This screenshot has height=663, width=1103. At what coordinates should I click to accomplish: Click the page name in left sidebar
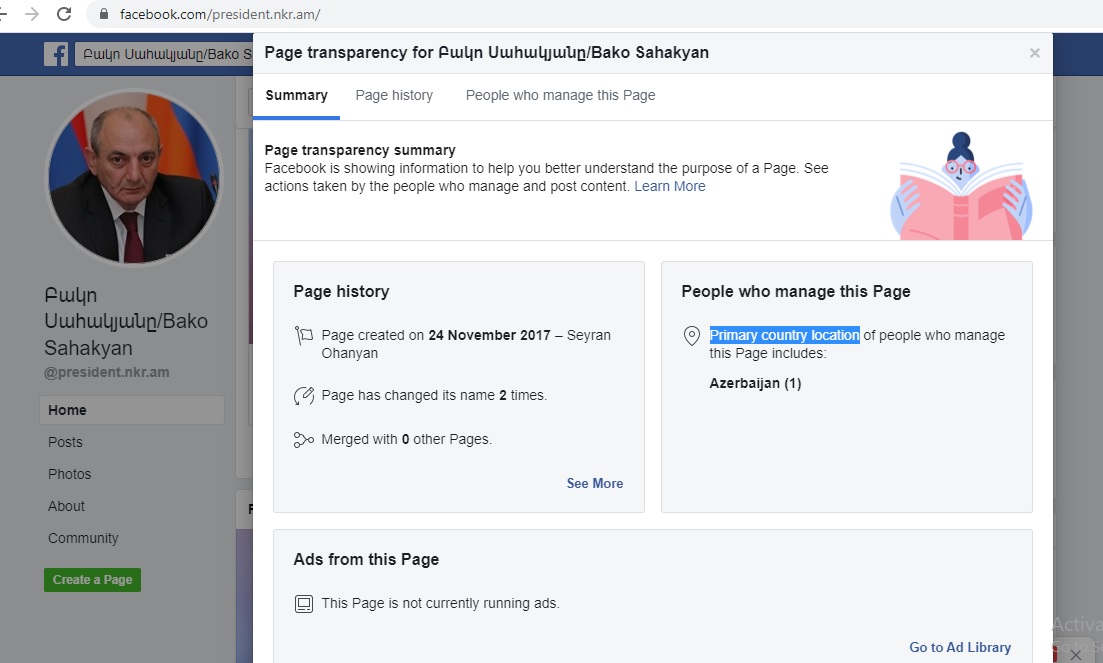[126, 321]
